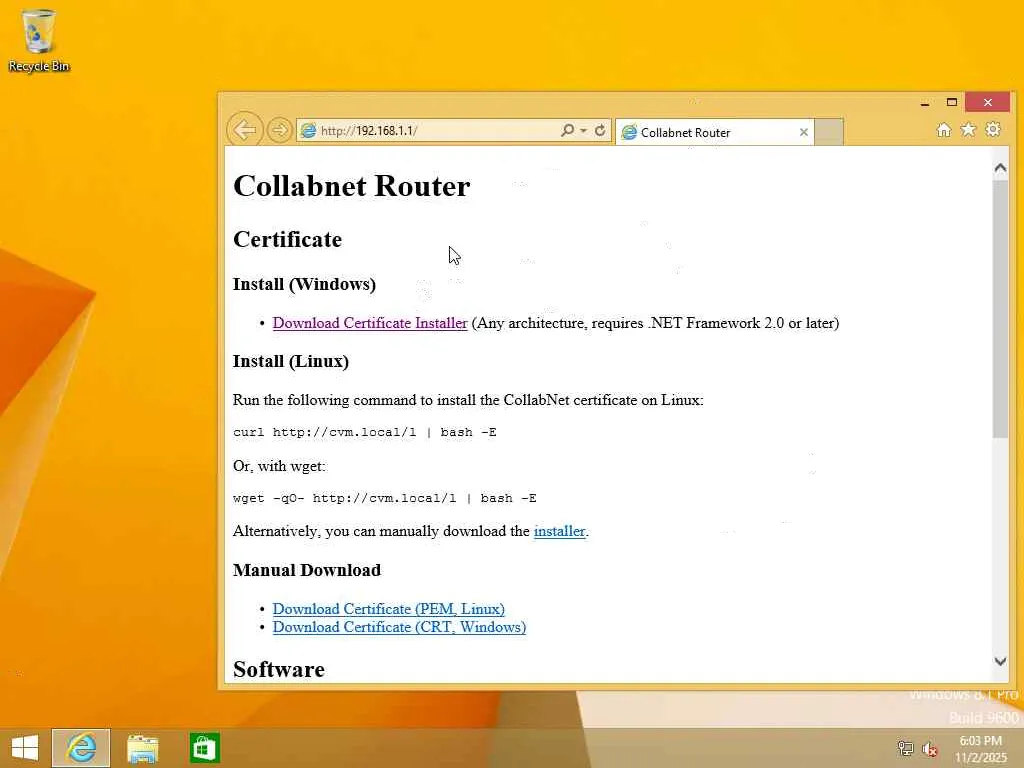This screenshot has height=768, width=1024.
Task: Click the address bar search magnifier icon
Action: click(567, 130)
